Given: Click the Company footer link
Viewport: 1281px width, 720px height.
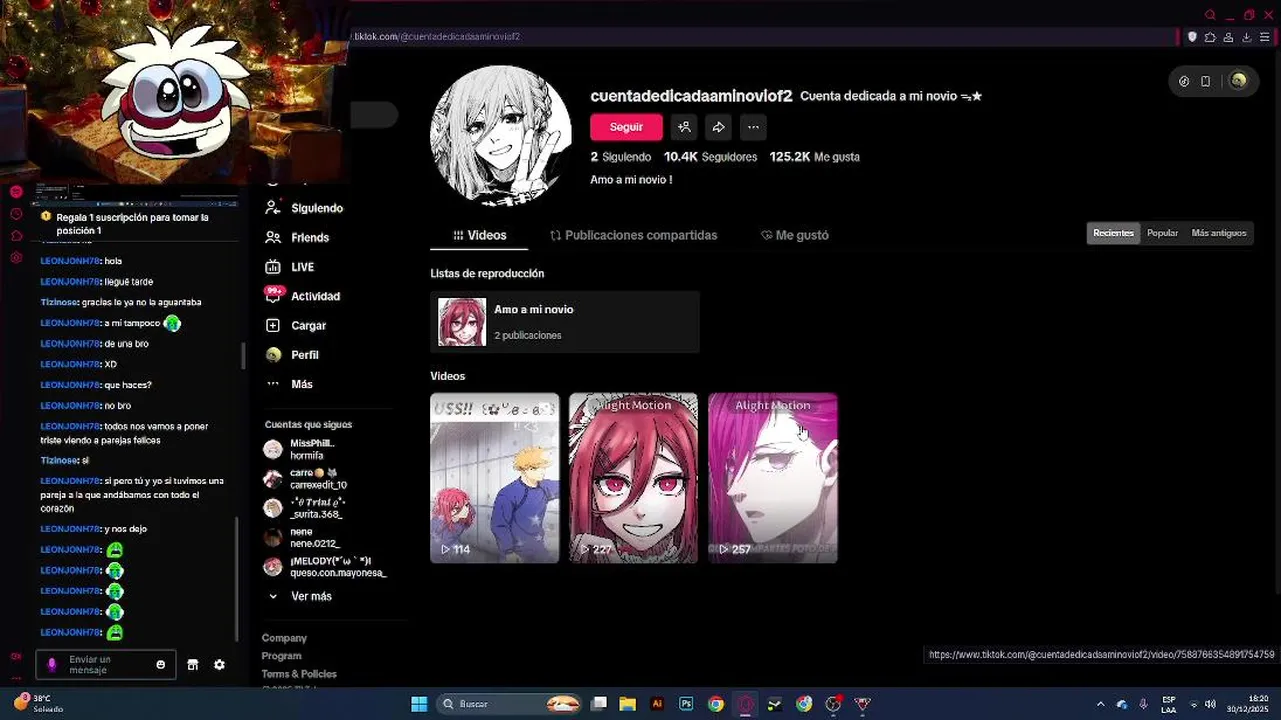Looking at the screenshot, I should (x=284, y=638).
